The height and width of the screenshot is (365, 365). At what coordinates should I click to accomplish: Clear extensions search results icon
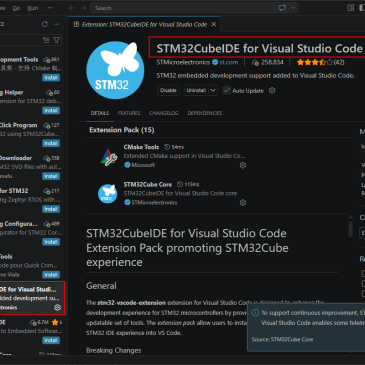(46, 40)
